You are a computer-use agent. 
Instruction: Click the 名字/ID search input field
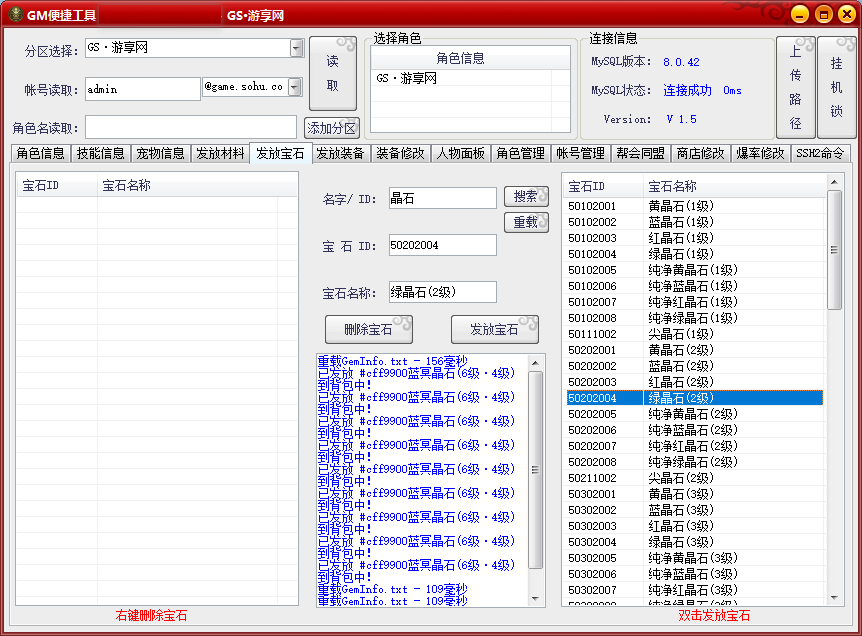click(442, 198)
